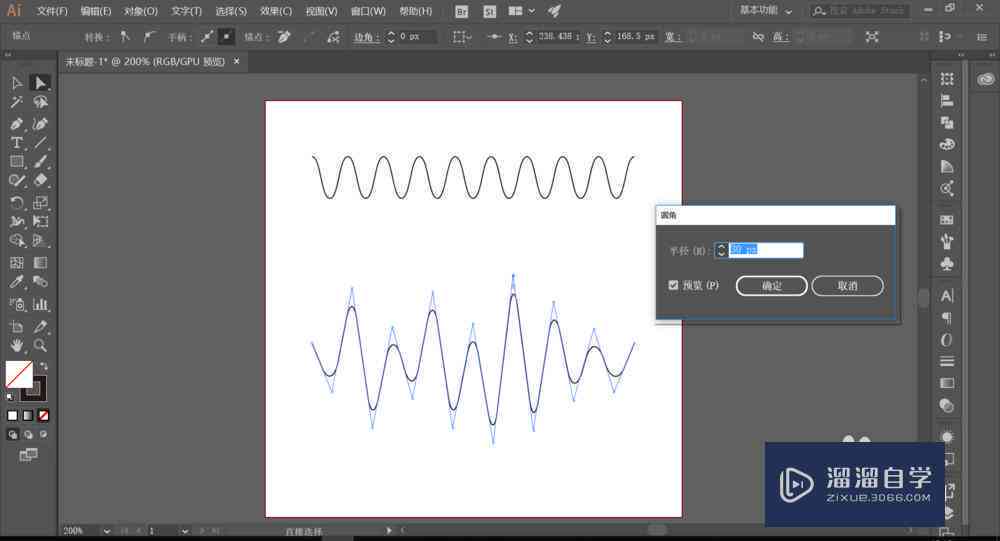Select the Blend tool
Image resolution: width=1000 pixels, height=541 pixels.
(x=40, y=282)
